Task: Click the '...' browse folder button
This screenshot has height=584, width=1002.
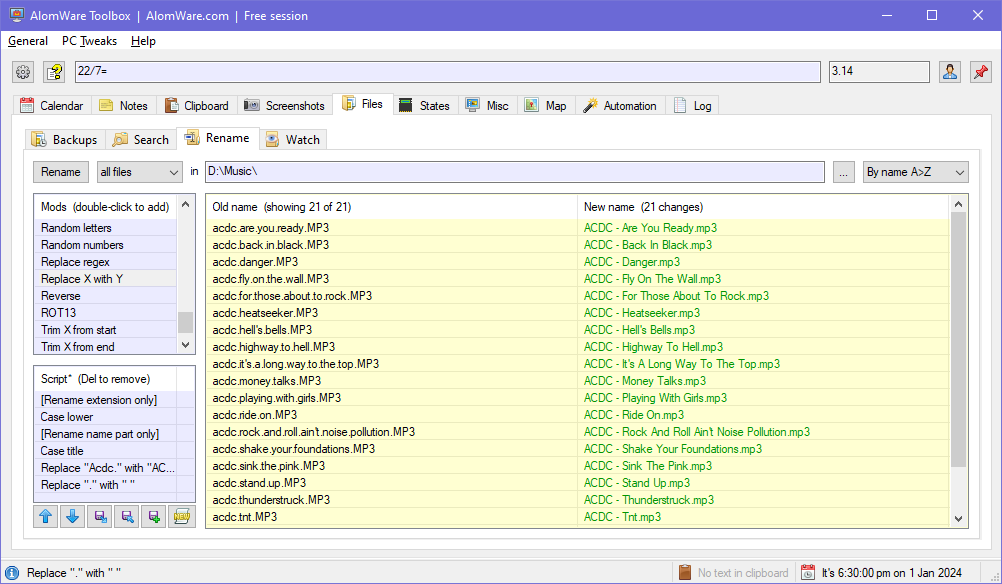Action: coord(843,172)
